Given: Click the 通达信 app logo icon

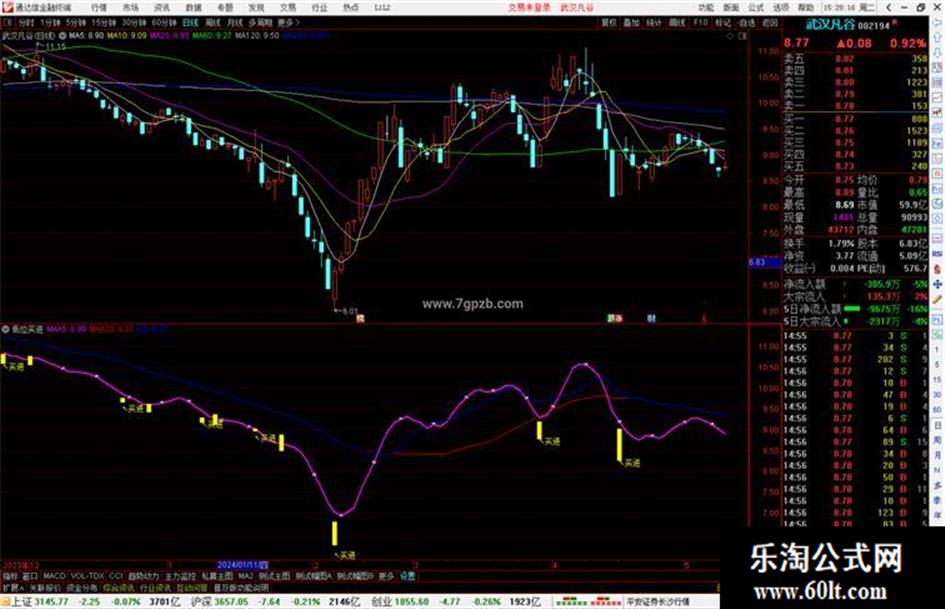Looking at the screenshot, I should point(7,7).
